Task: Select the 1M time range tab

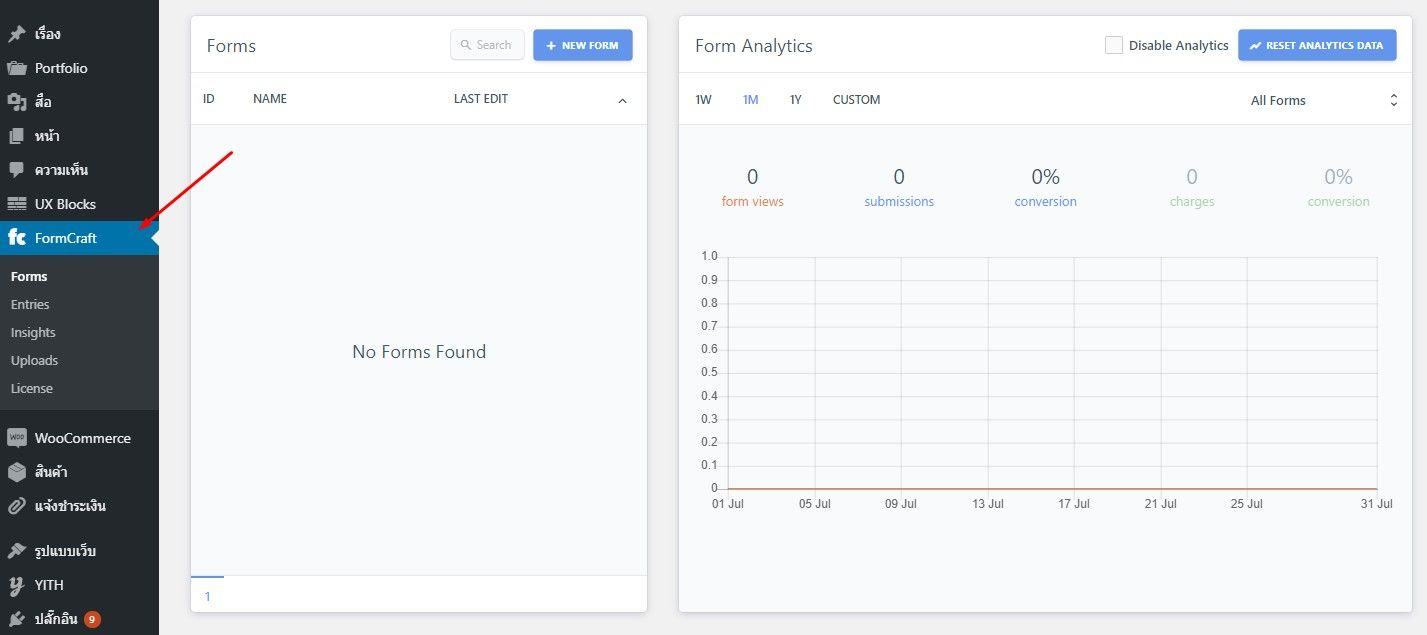Action: [x=750, y=100]
